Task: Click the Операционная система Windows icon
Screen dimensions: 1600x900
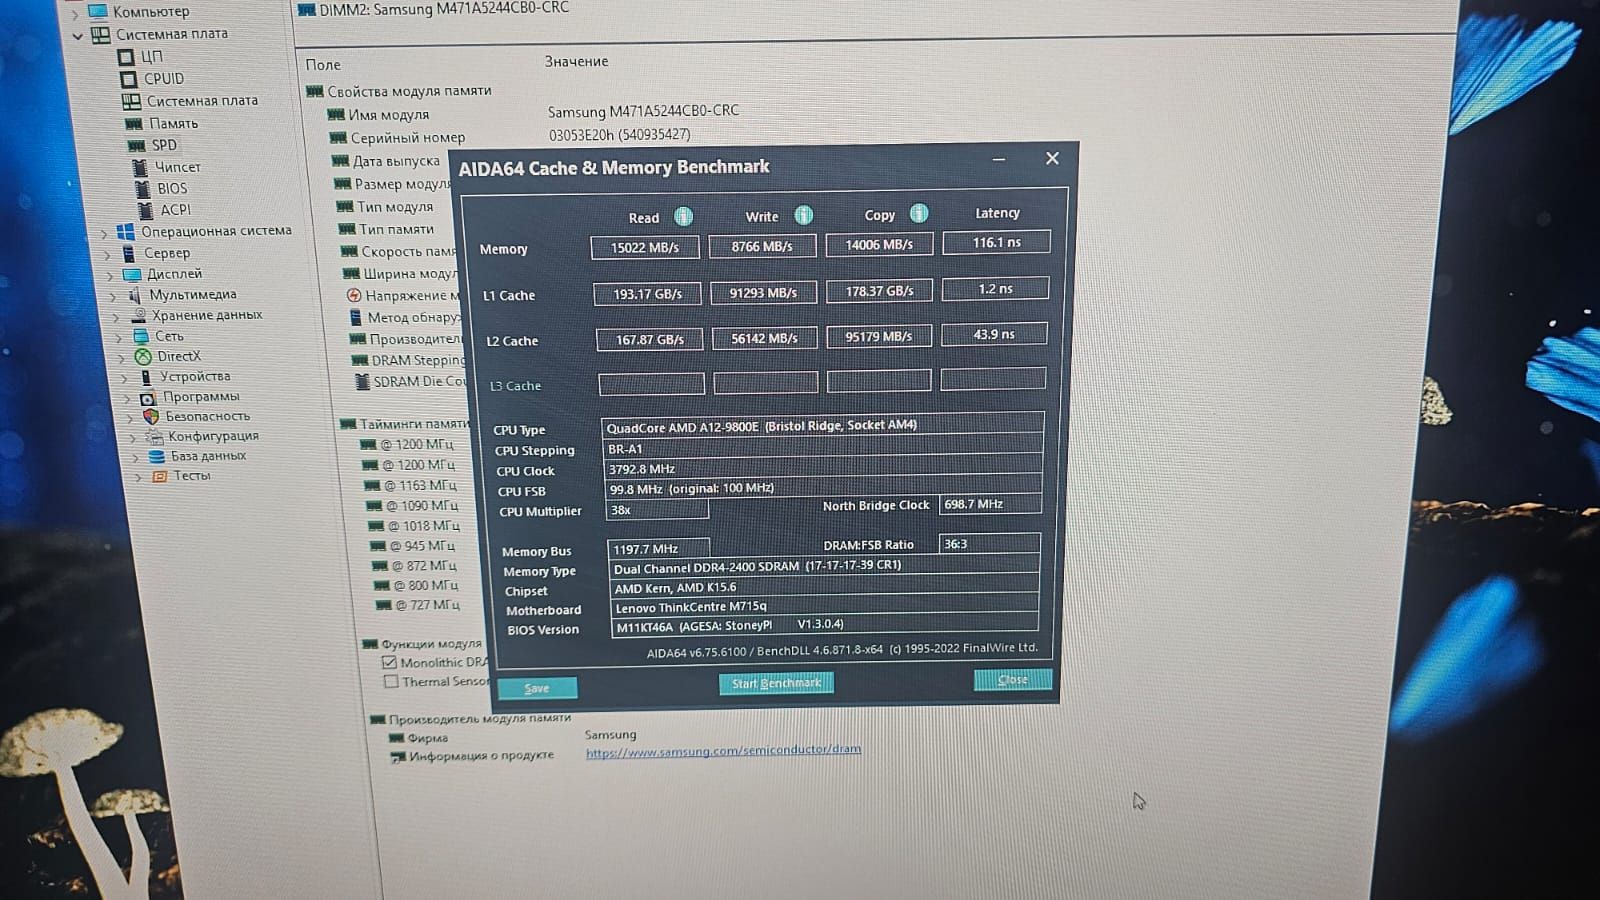Action: tap(126, 232)
